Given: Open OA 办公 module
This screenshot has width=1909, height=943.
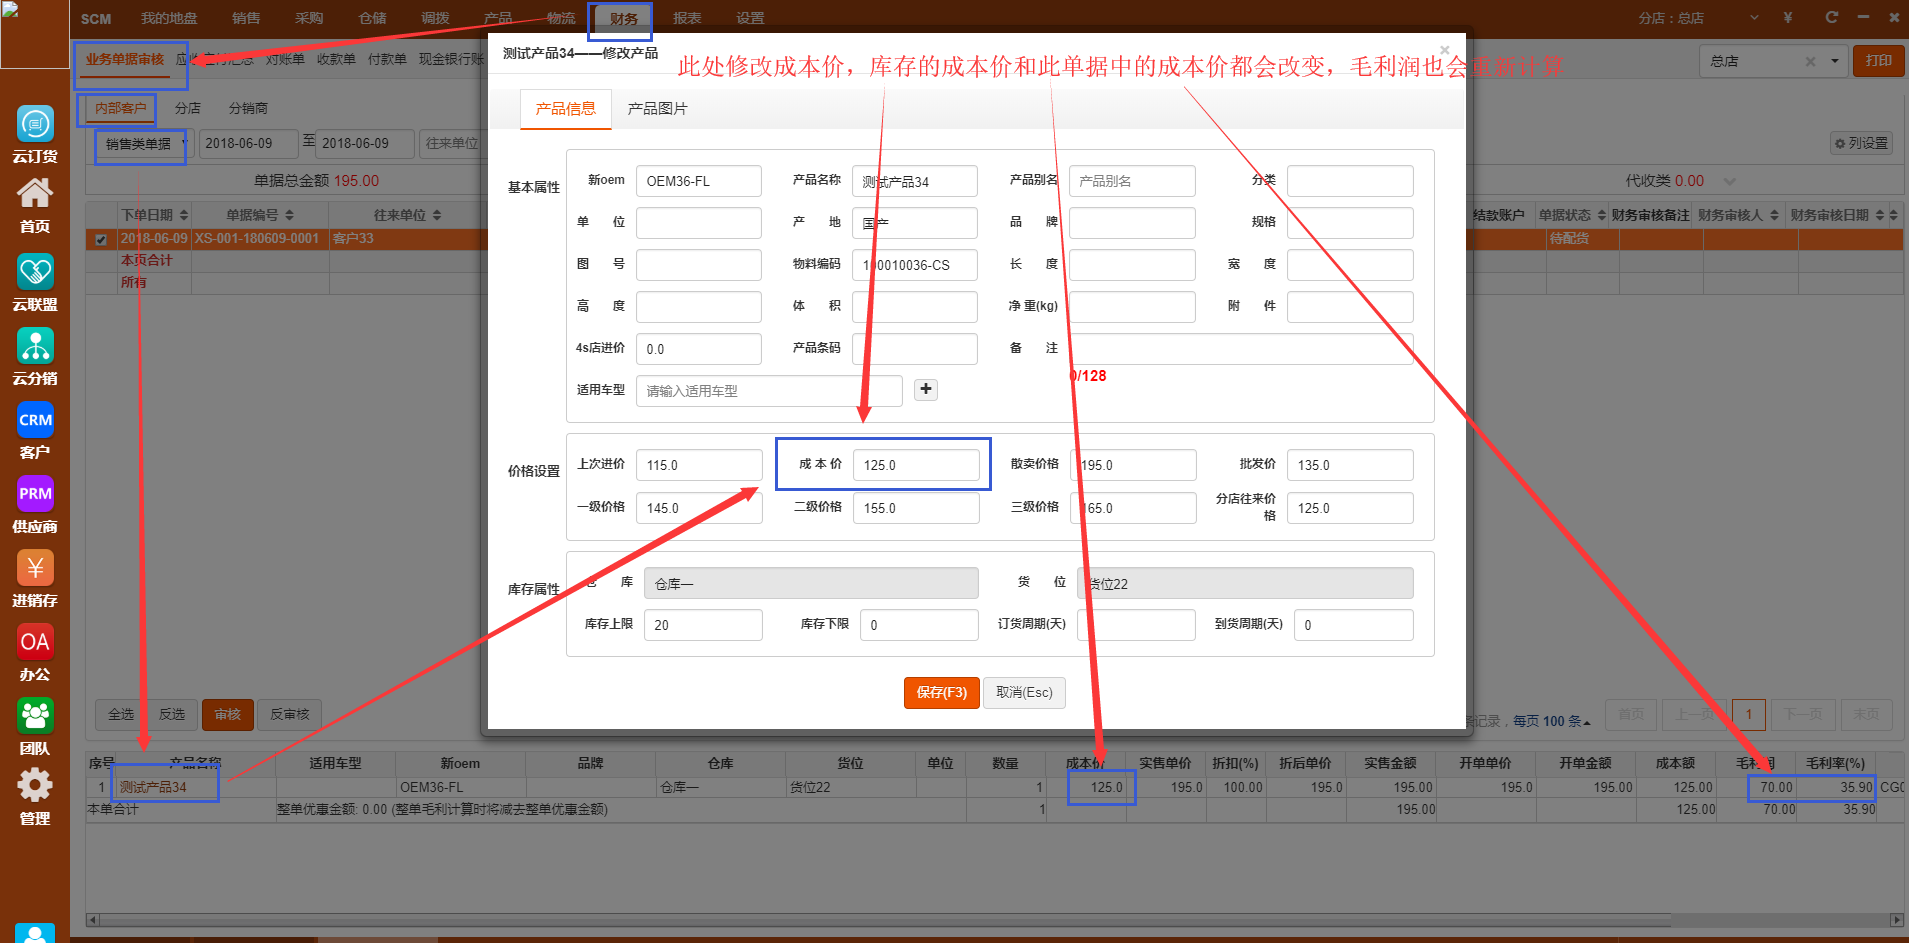Looking at the screenshot, I should (35, 642).
